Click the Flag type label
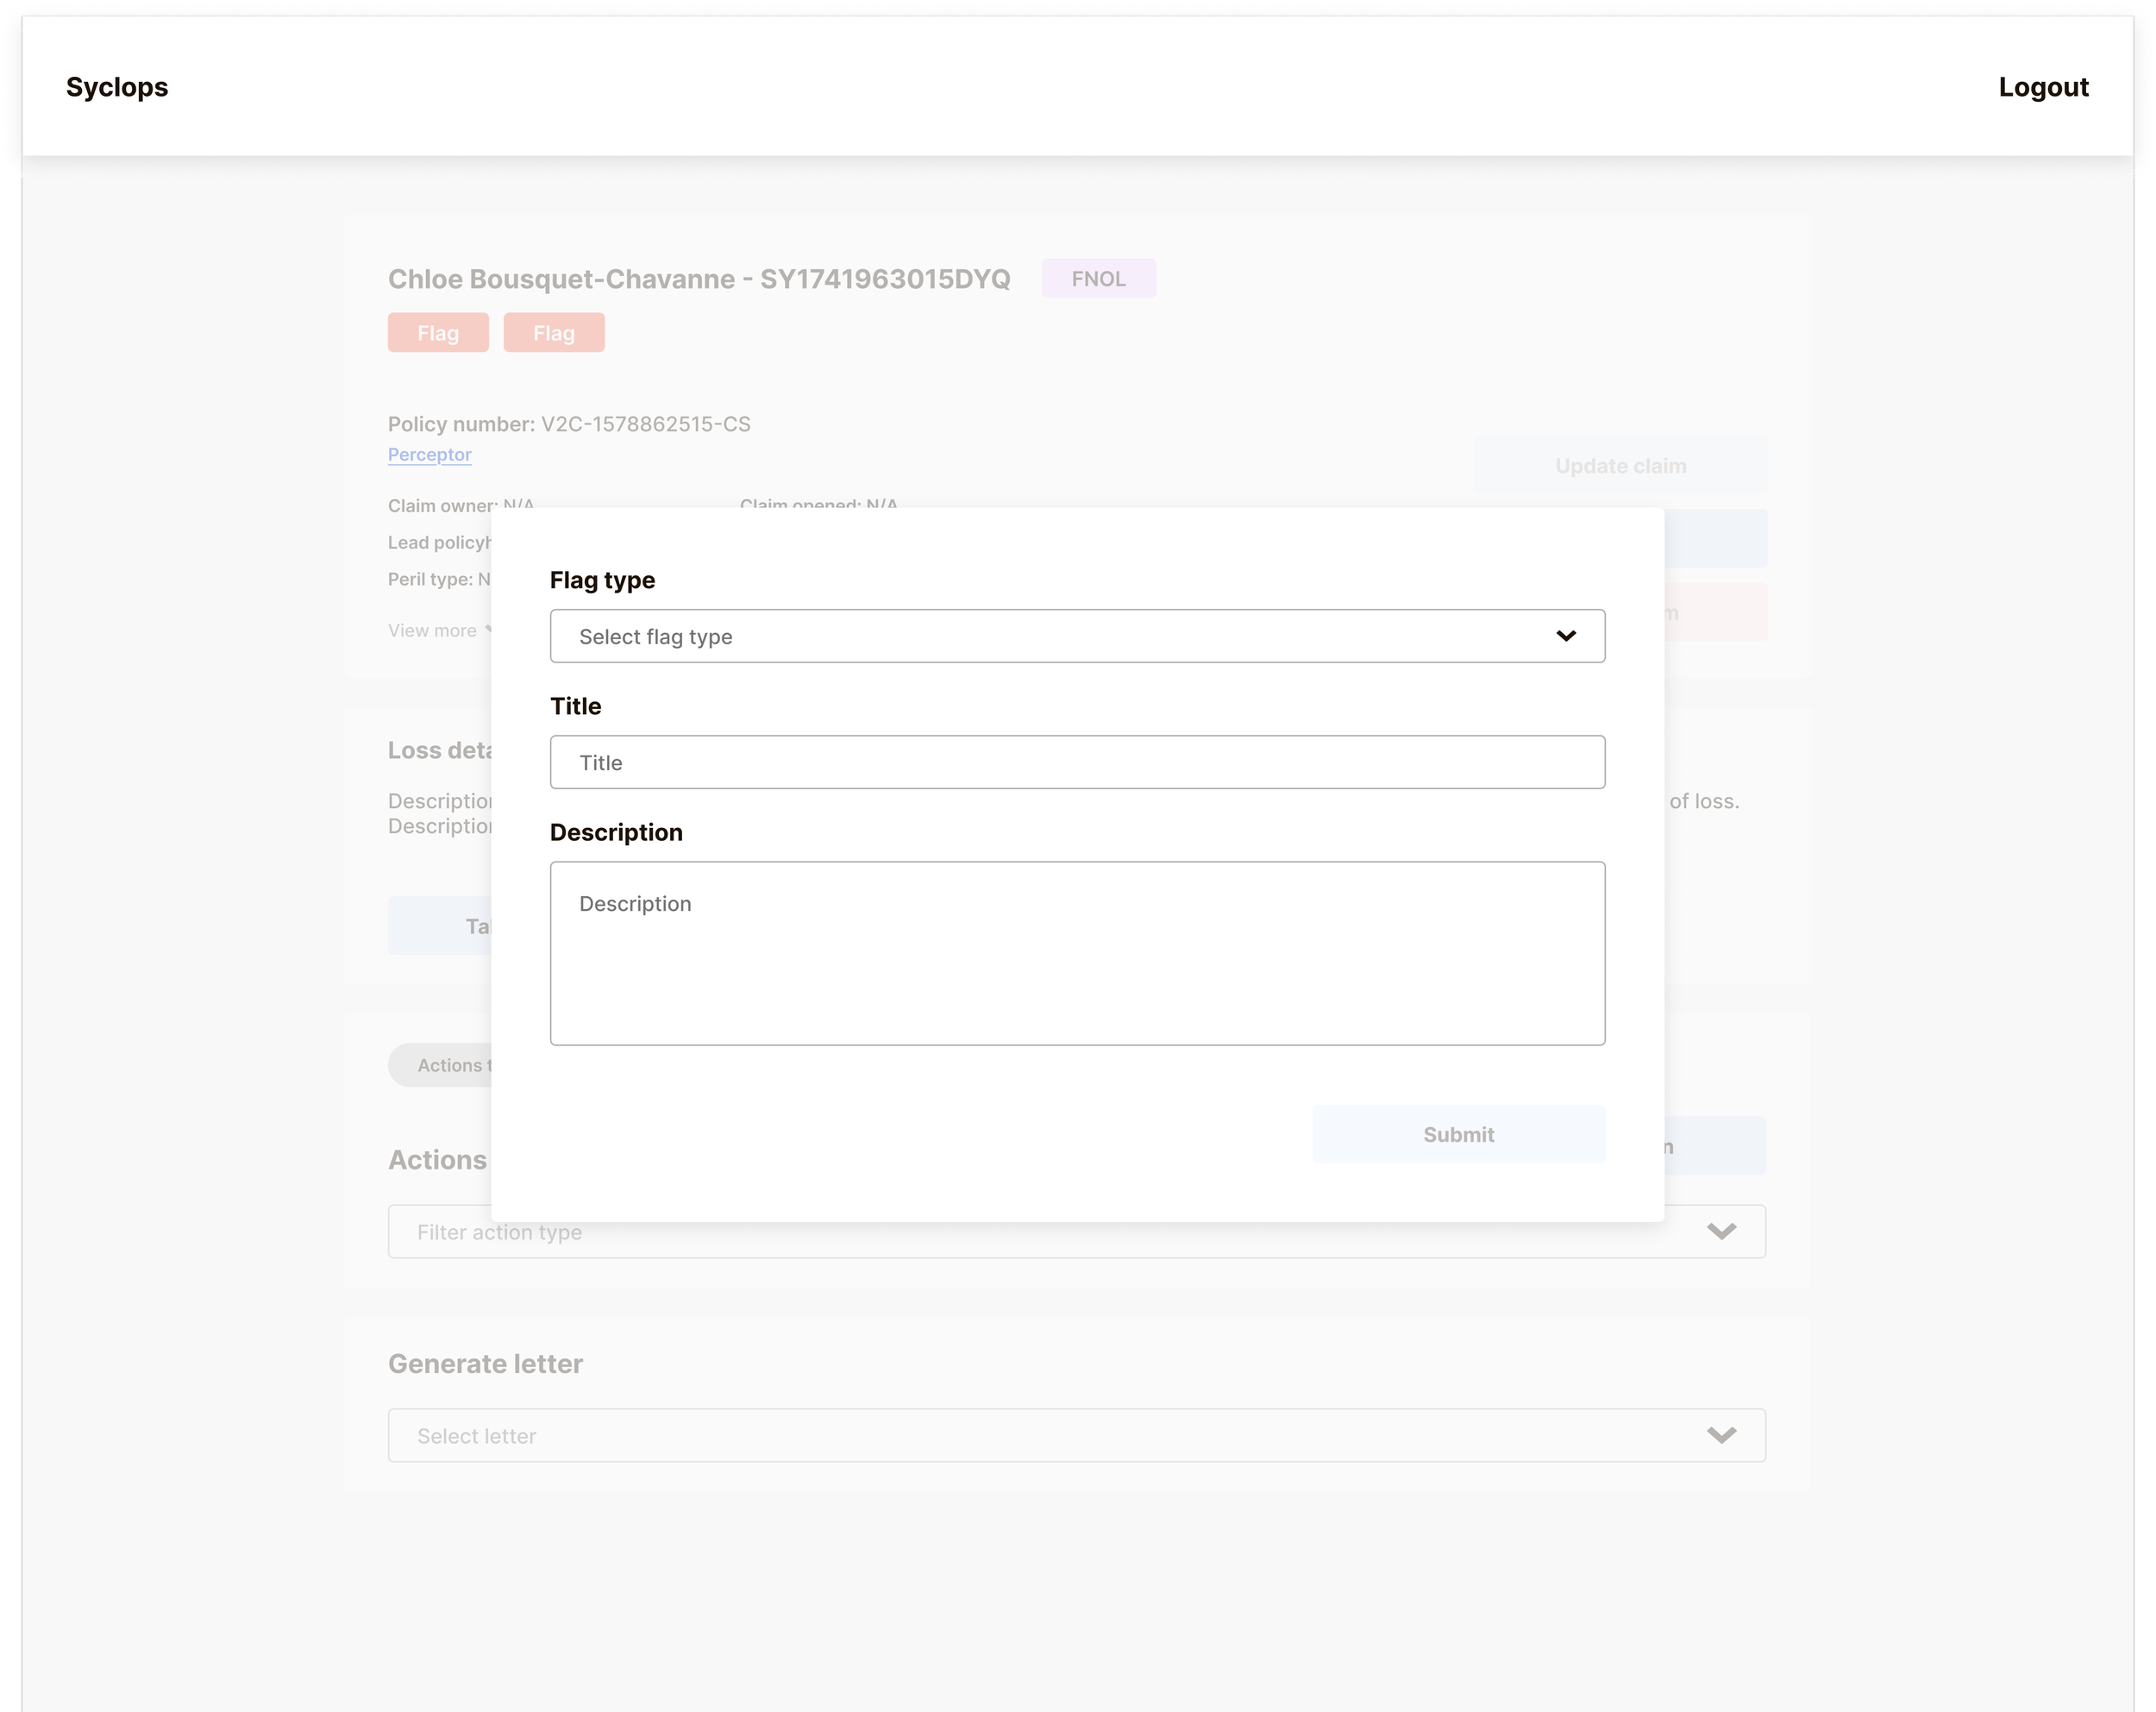This screenshot has width=2156, height=1712. 602,580
